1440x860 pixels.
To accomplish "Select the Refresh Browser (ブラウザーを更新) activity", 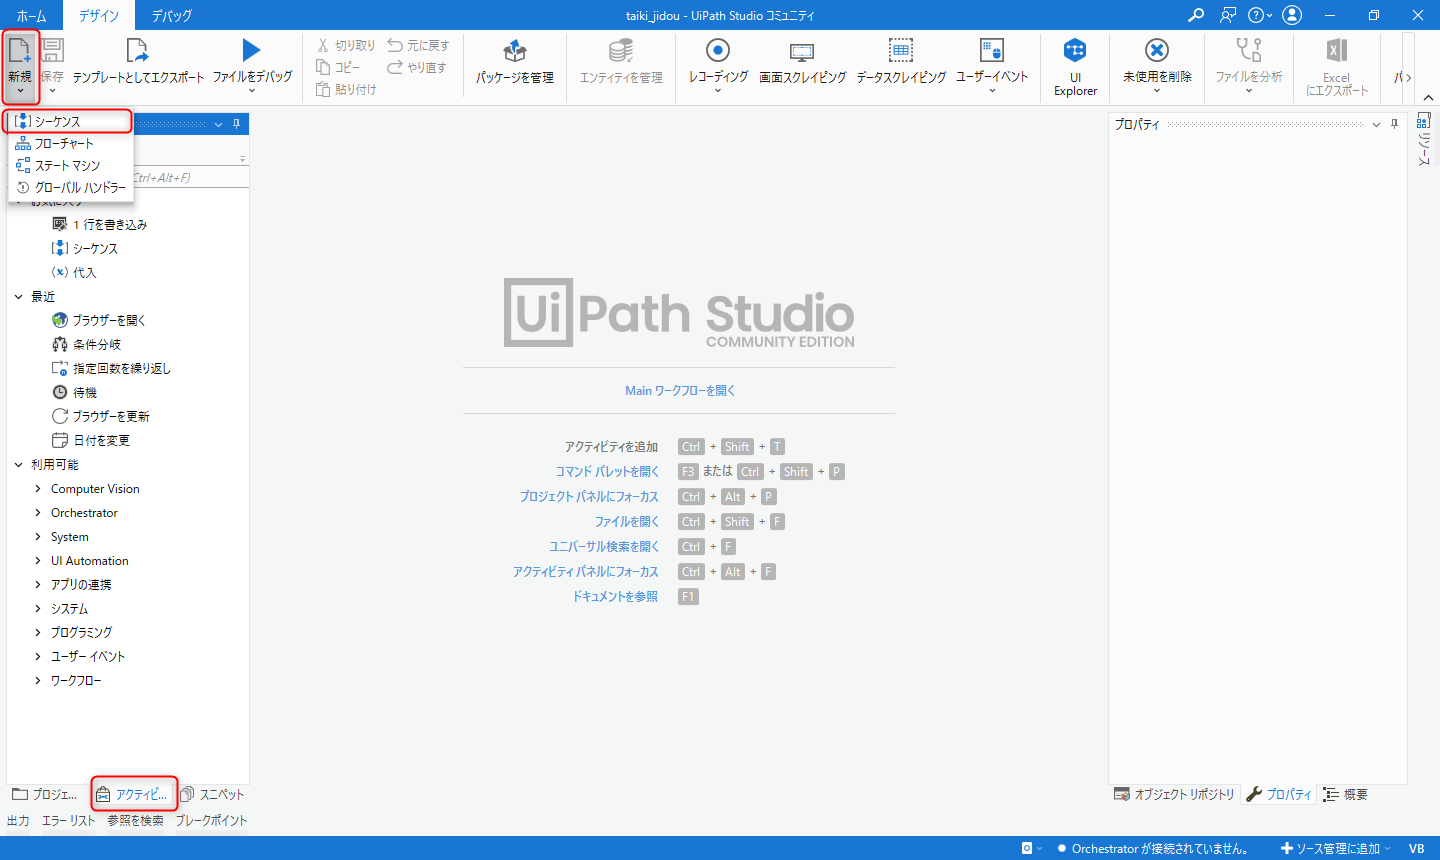I will (100, 417).
